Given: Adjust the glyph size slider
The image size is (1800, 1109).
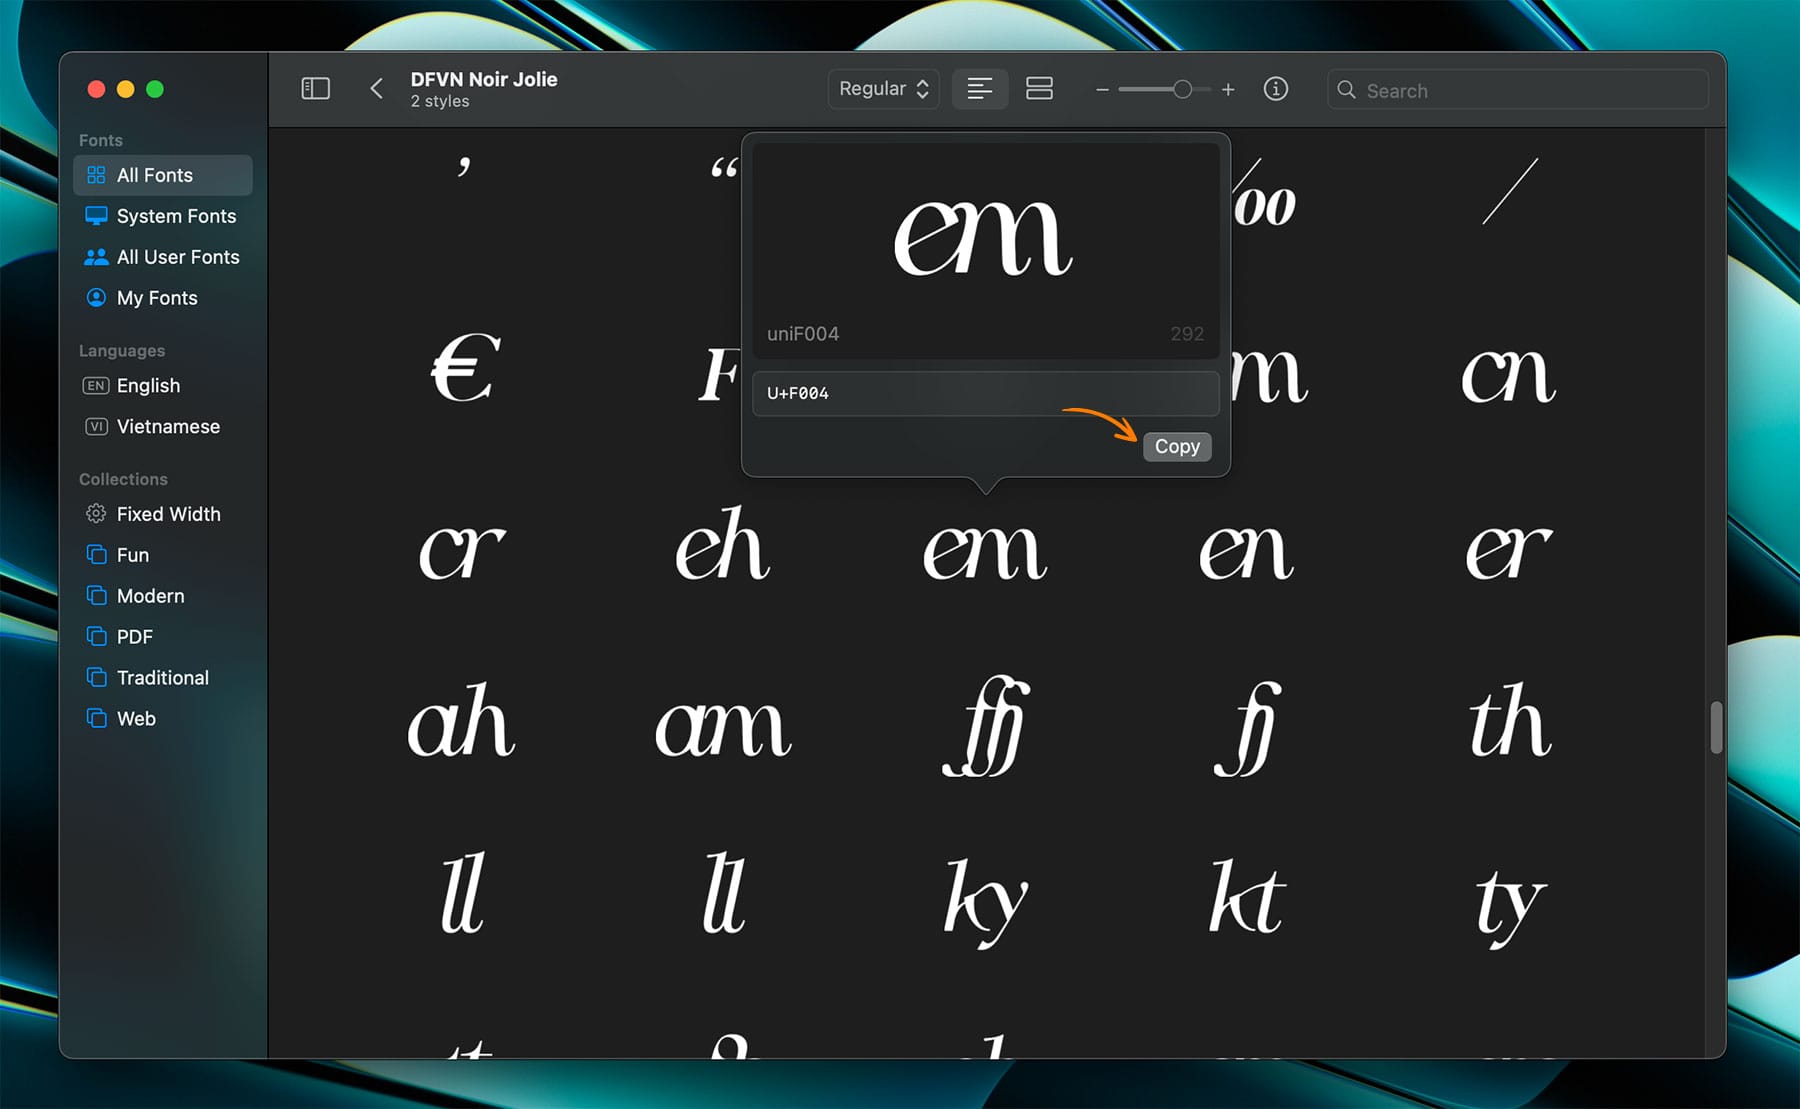Looking at the screenshot, I should tap(1182, 90).
